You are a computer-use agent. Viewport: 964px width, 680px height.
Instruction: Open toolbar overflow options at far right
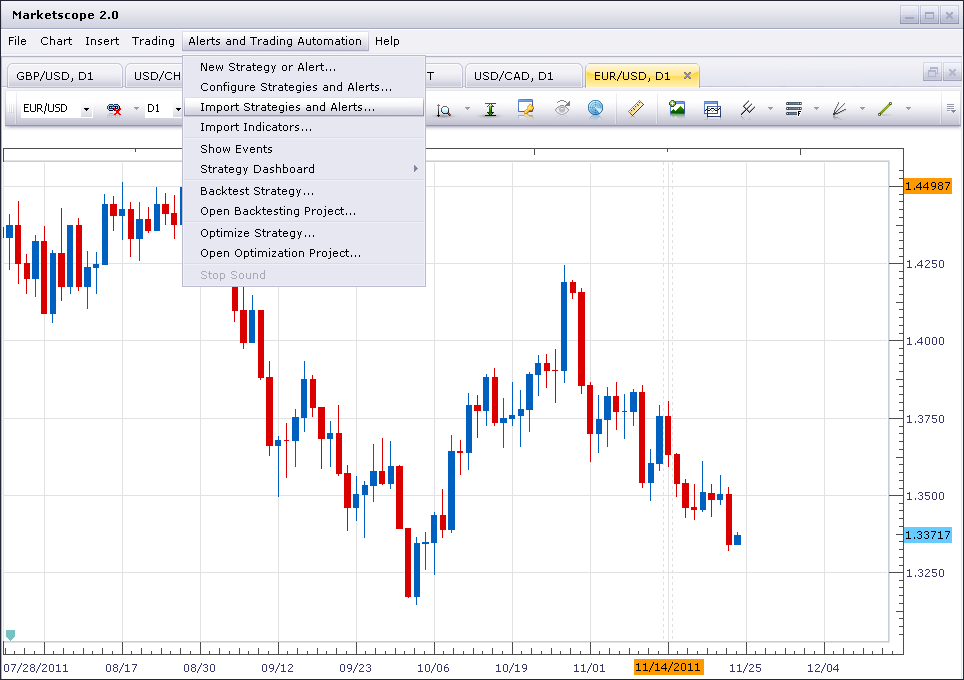[950, 109]
